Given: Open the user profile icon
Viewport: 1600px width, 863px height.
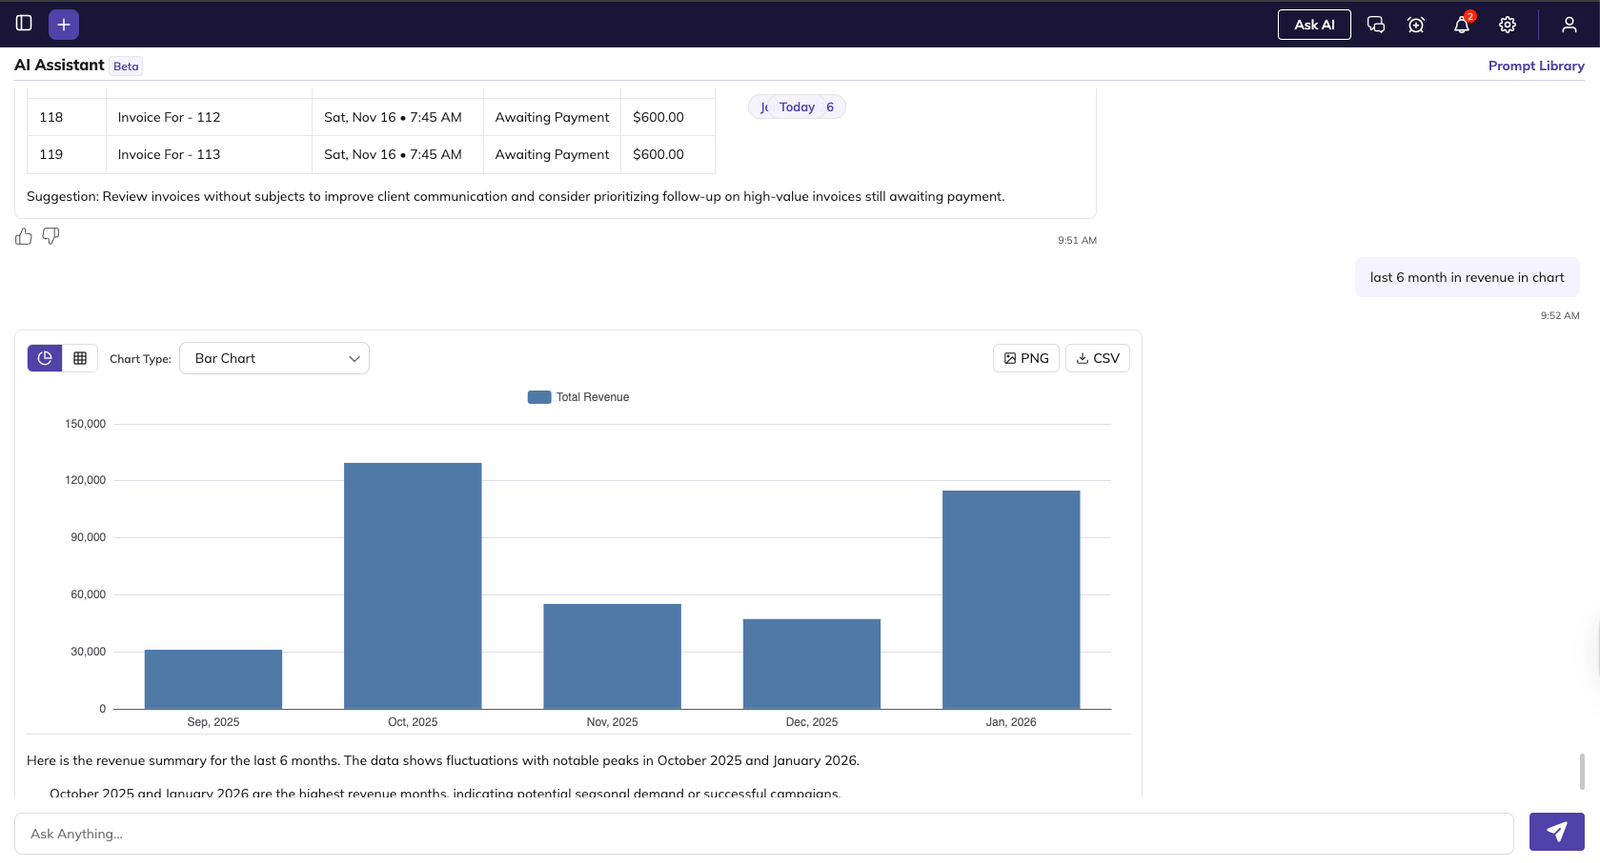Looking at the screenshot, I should [1569, 25].
